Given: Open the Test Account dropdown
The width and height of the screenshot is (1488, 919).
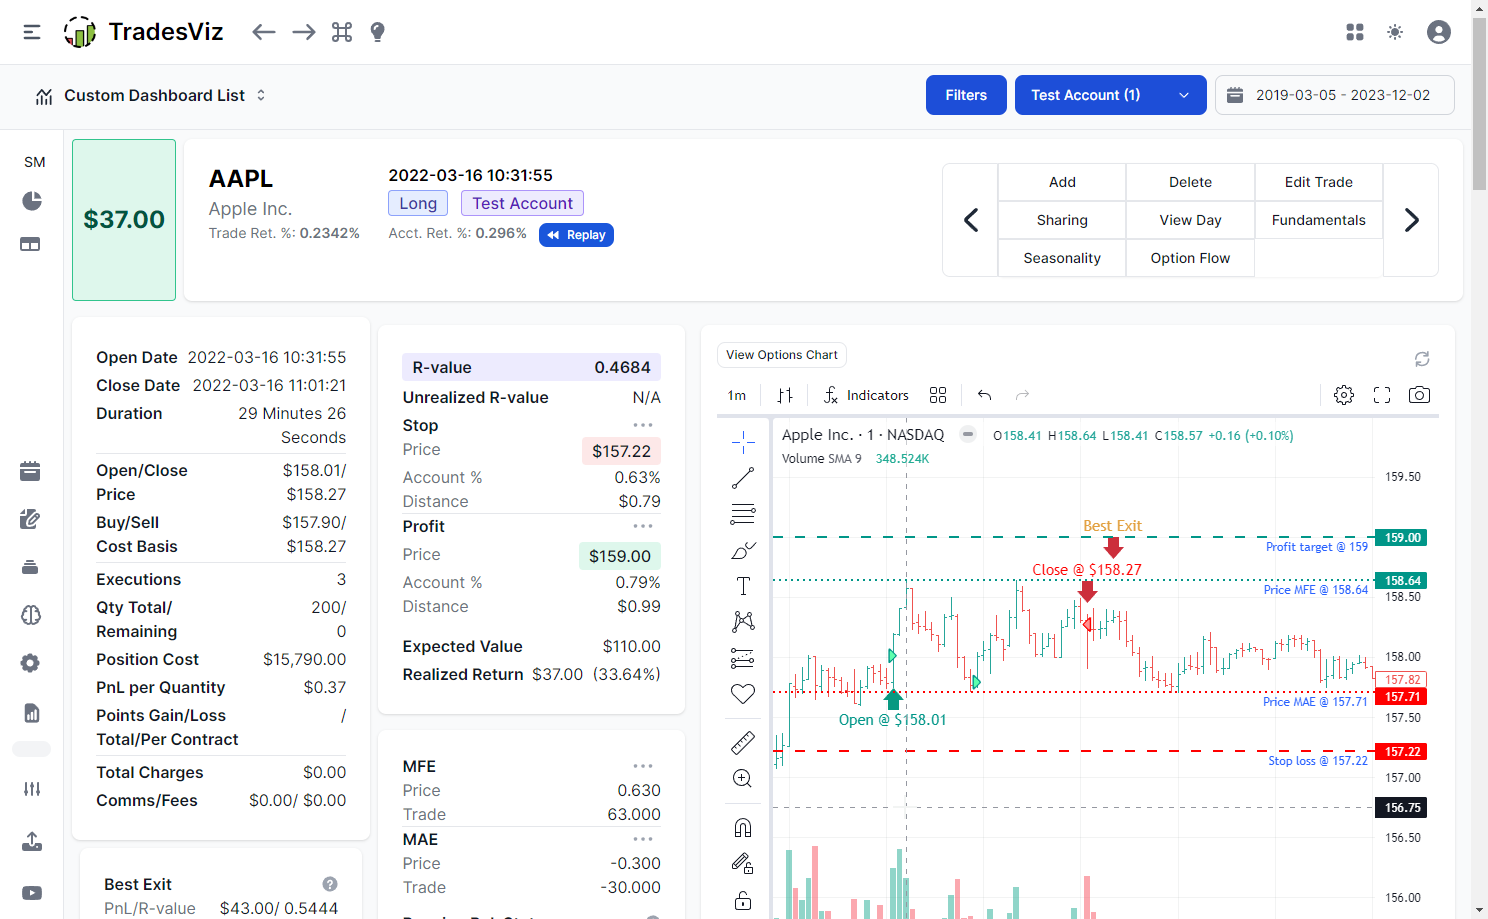Looking at the screenshot, I should tap(1110, 94).
